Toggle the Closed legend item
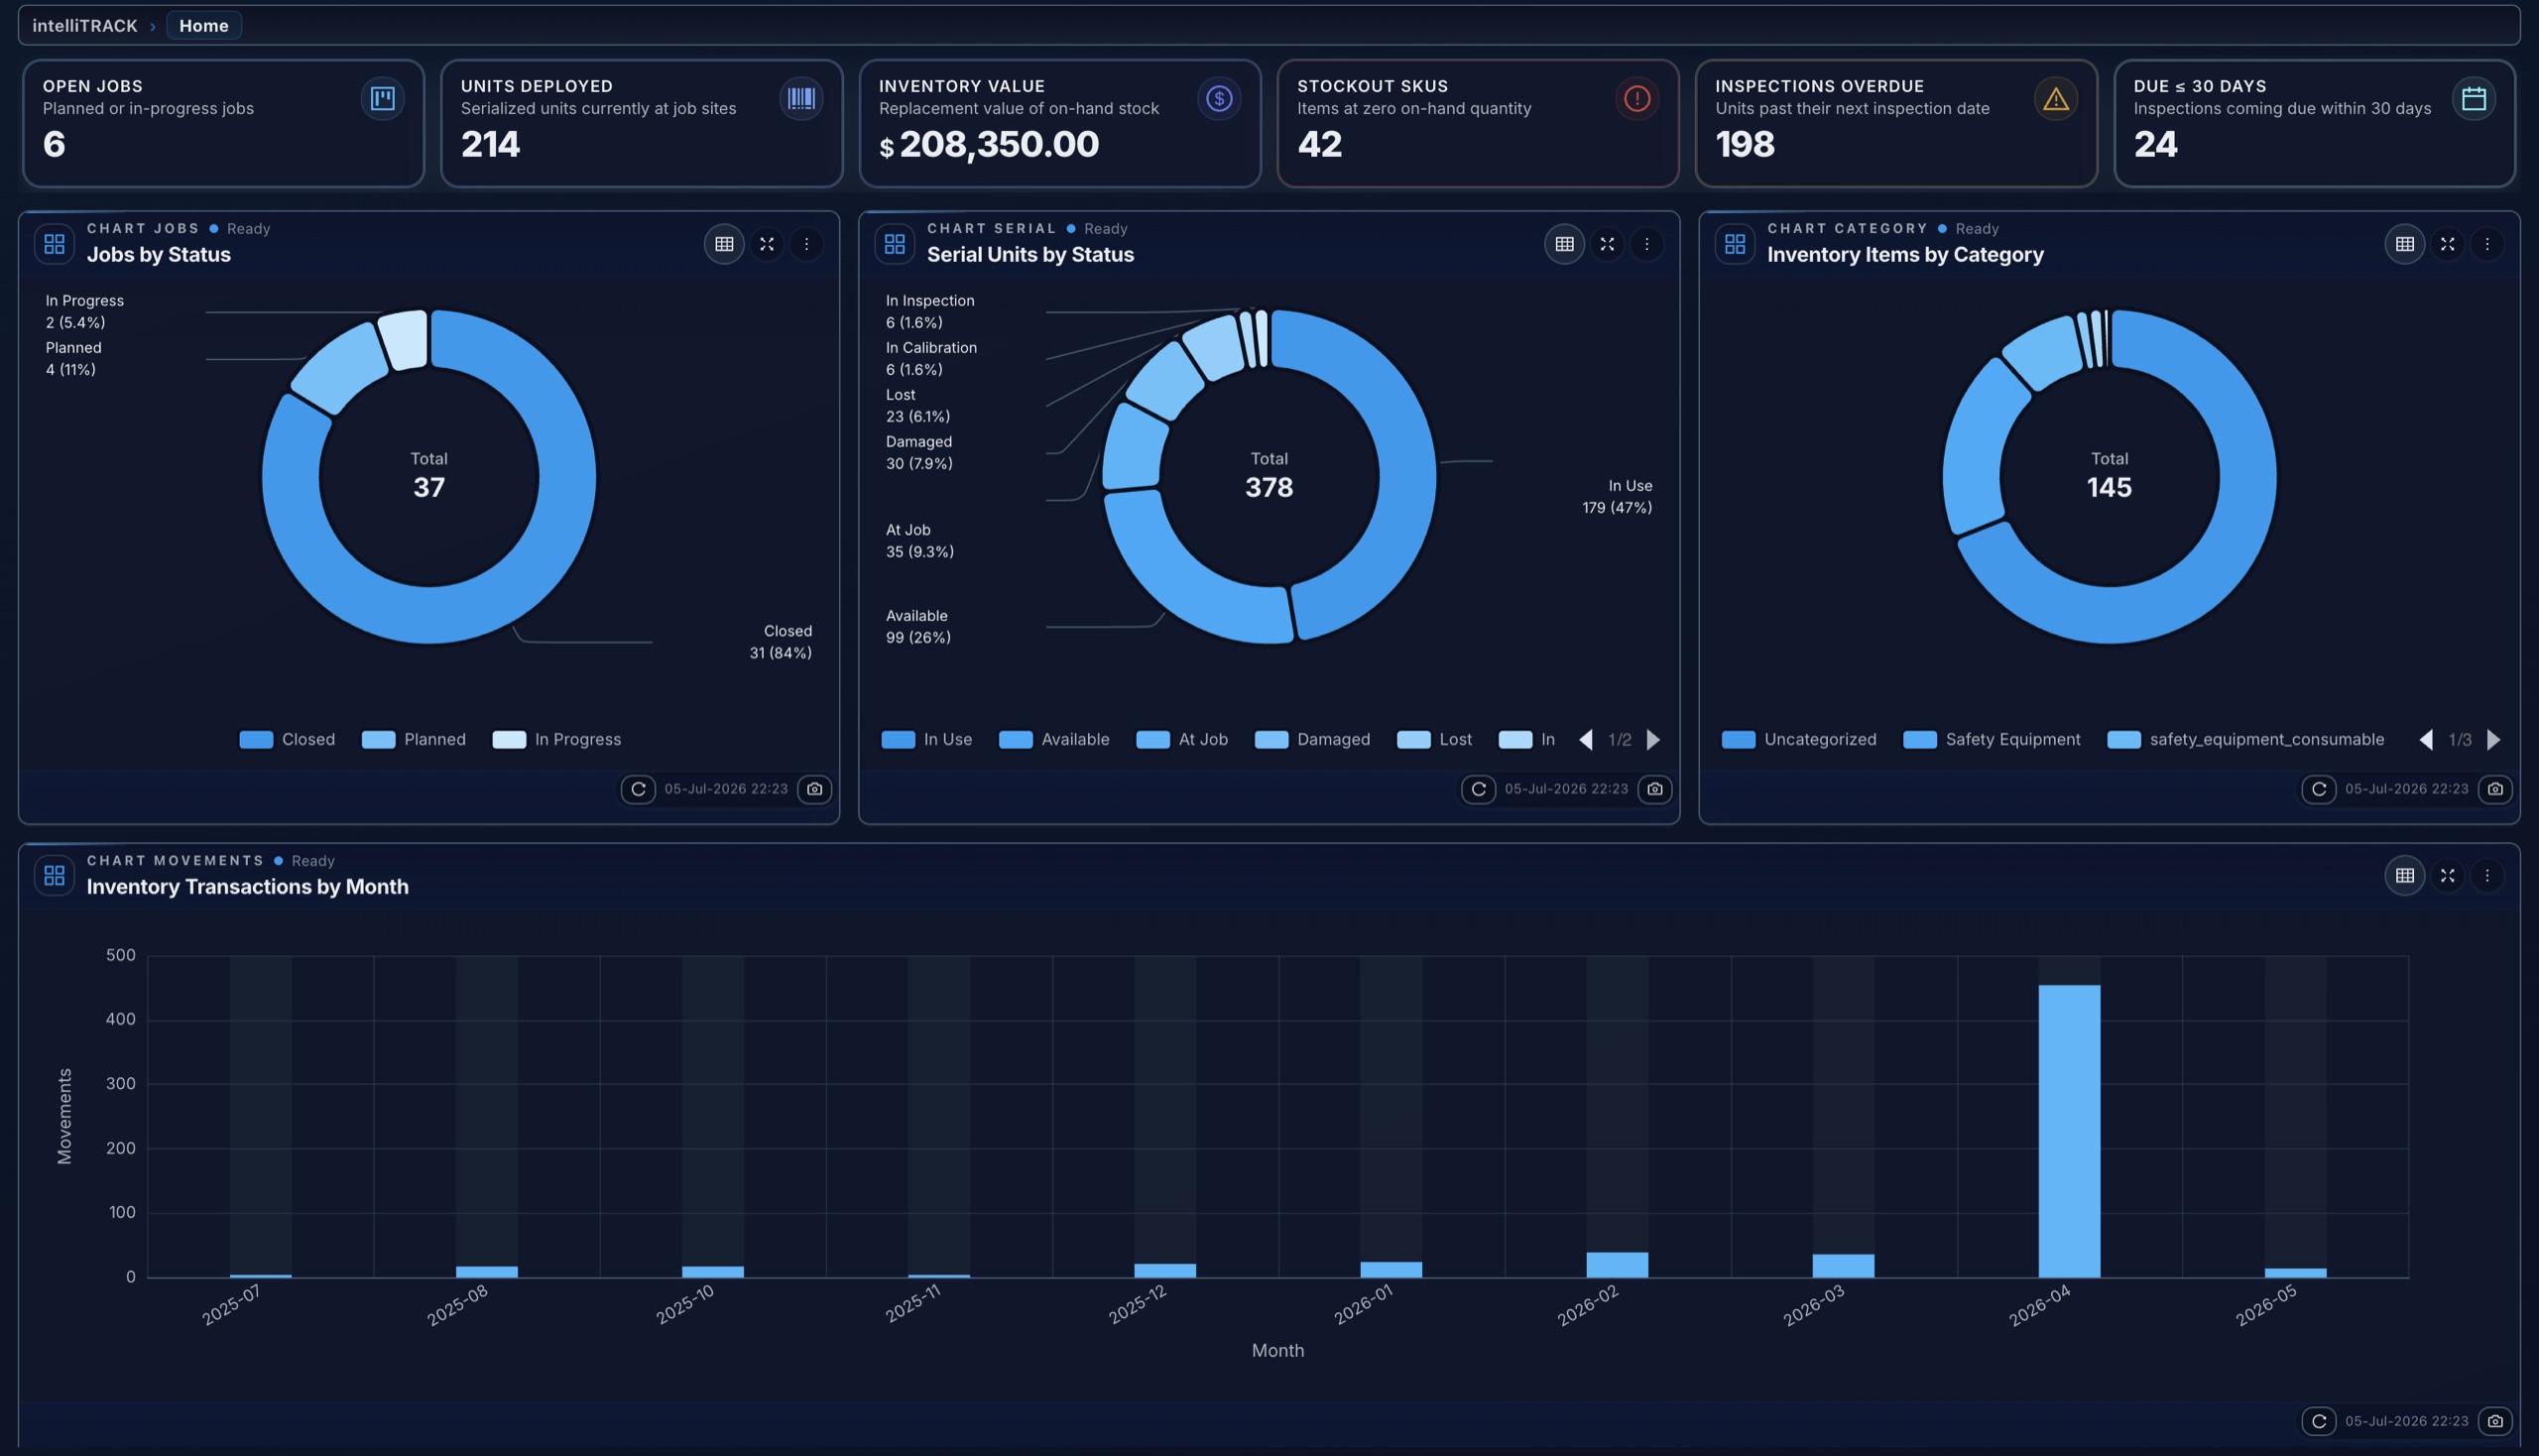Image resolution: width=2539 pixels, height=1456 pixels. pos(287,739)
